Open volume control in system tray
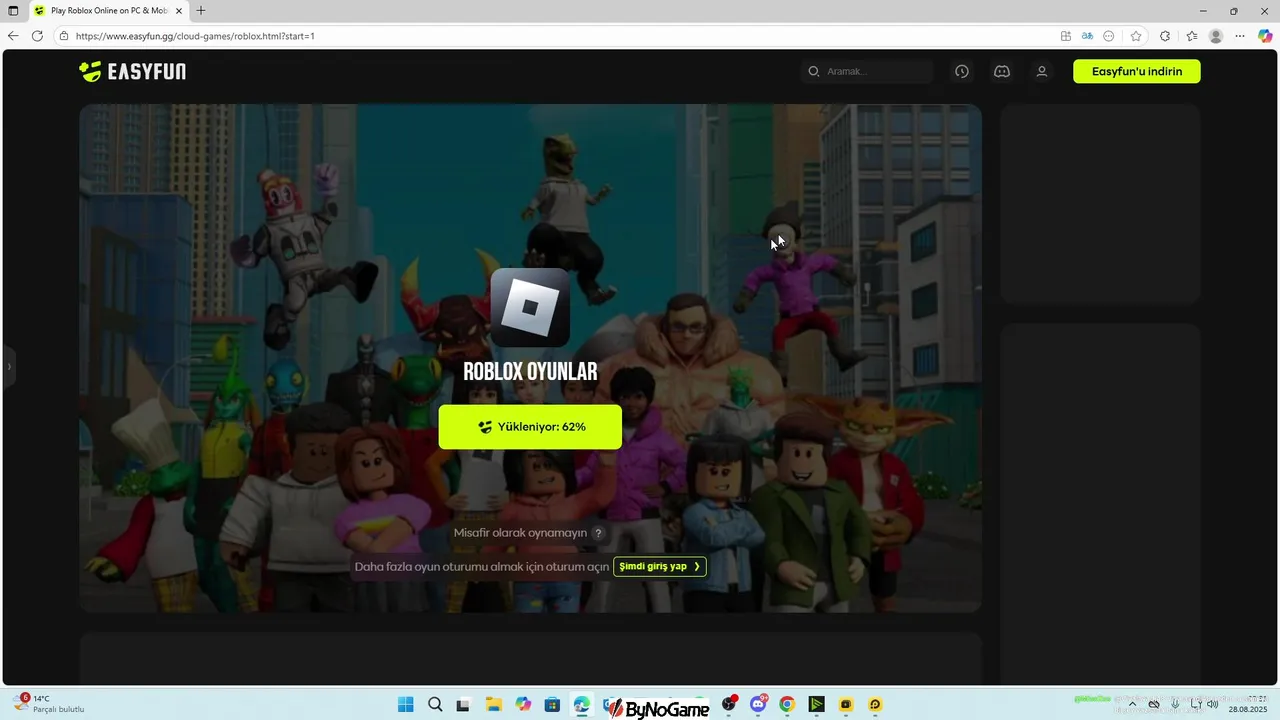This screenshot has width=1280, height=720. pyautogui.click(x=1213, y=704)
